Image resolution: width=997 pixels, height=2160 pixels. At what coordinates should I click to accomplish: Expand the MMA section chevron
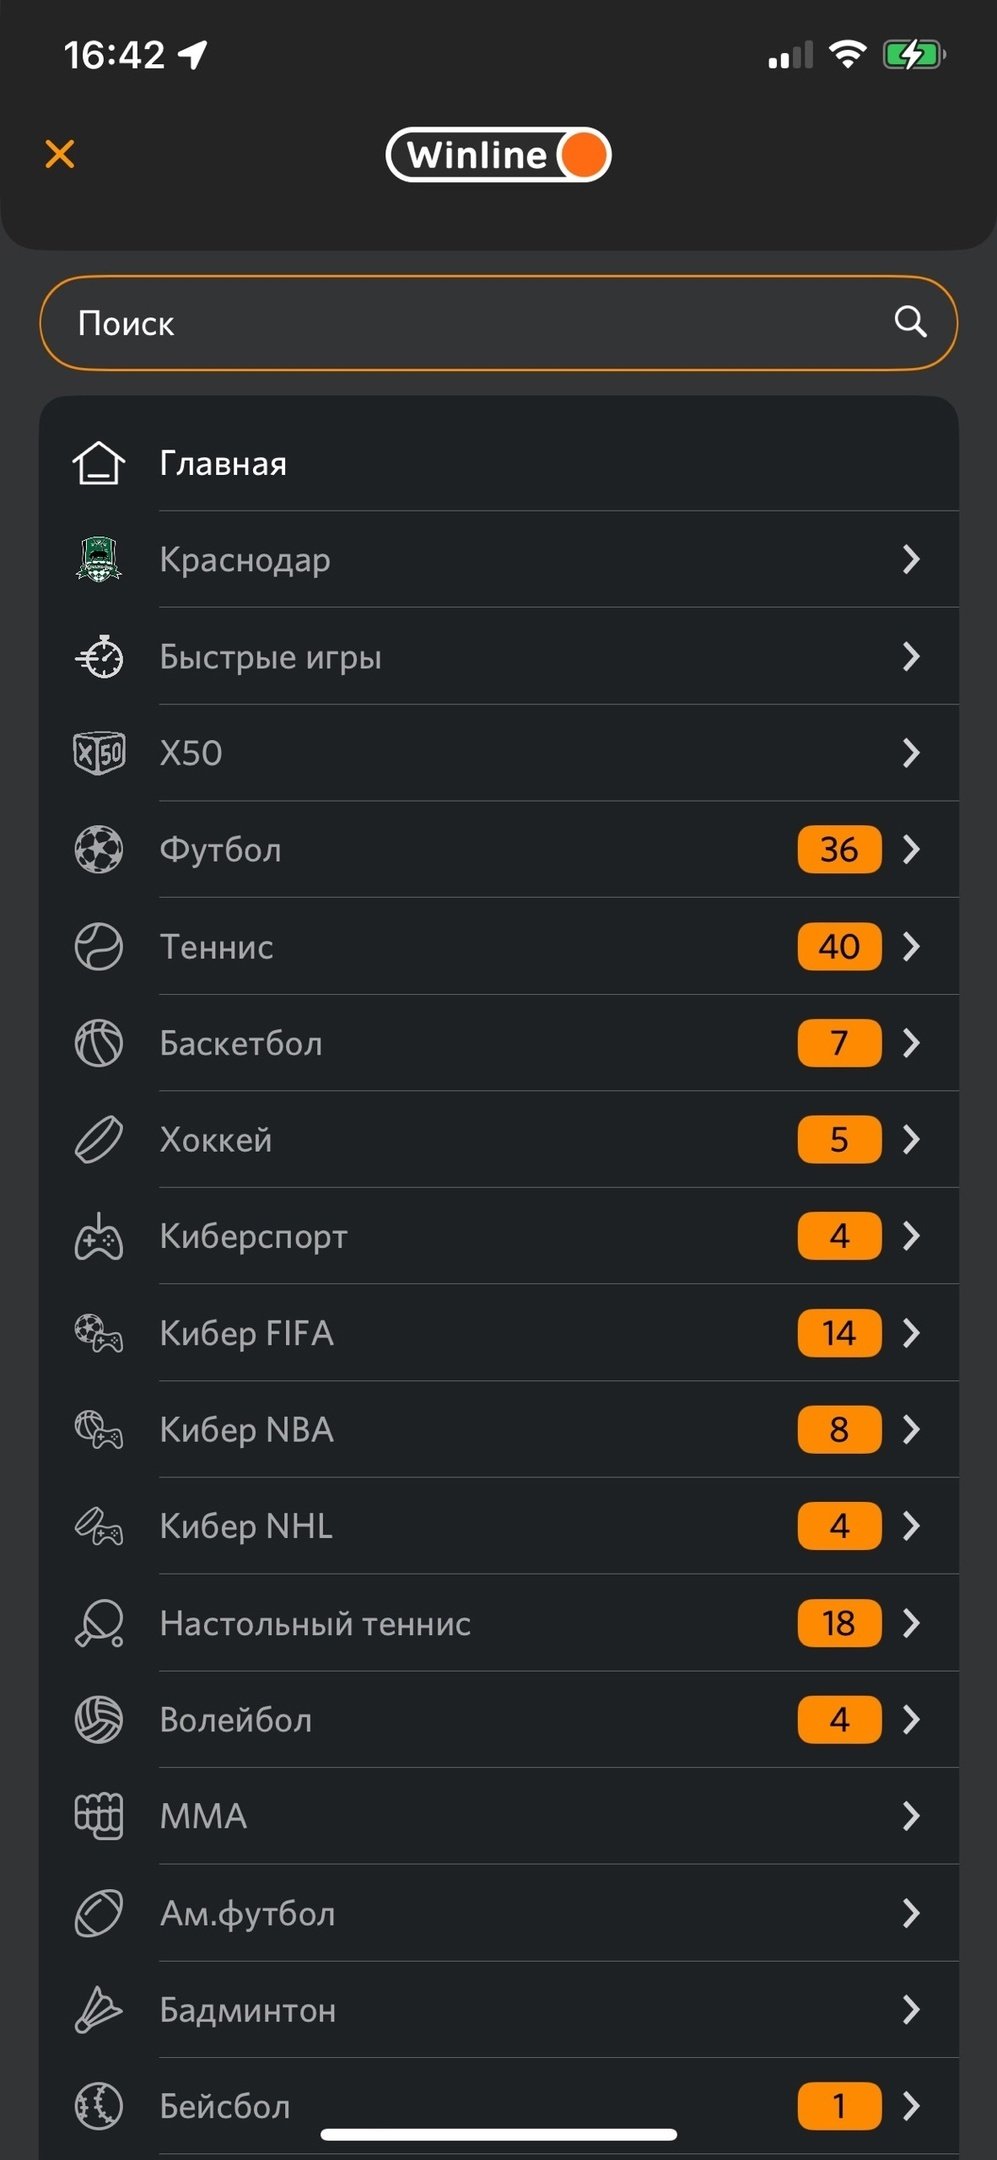point(911,1816)
